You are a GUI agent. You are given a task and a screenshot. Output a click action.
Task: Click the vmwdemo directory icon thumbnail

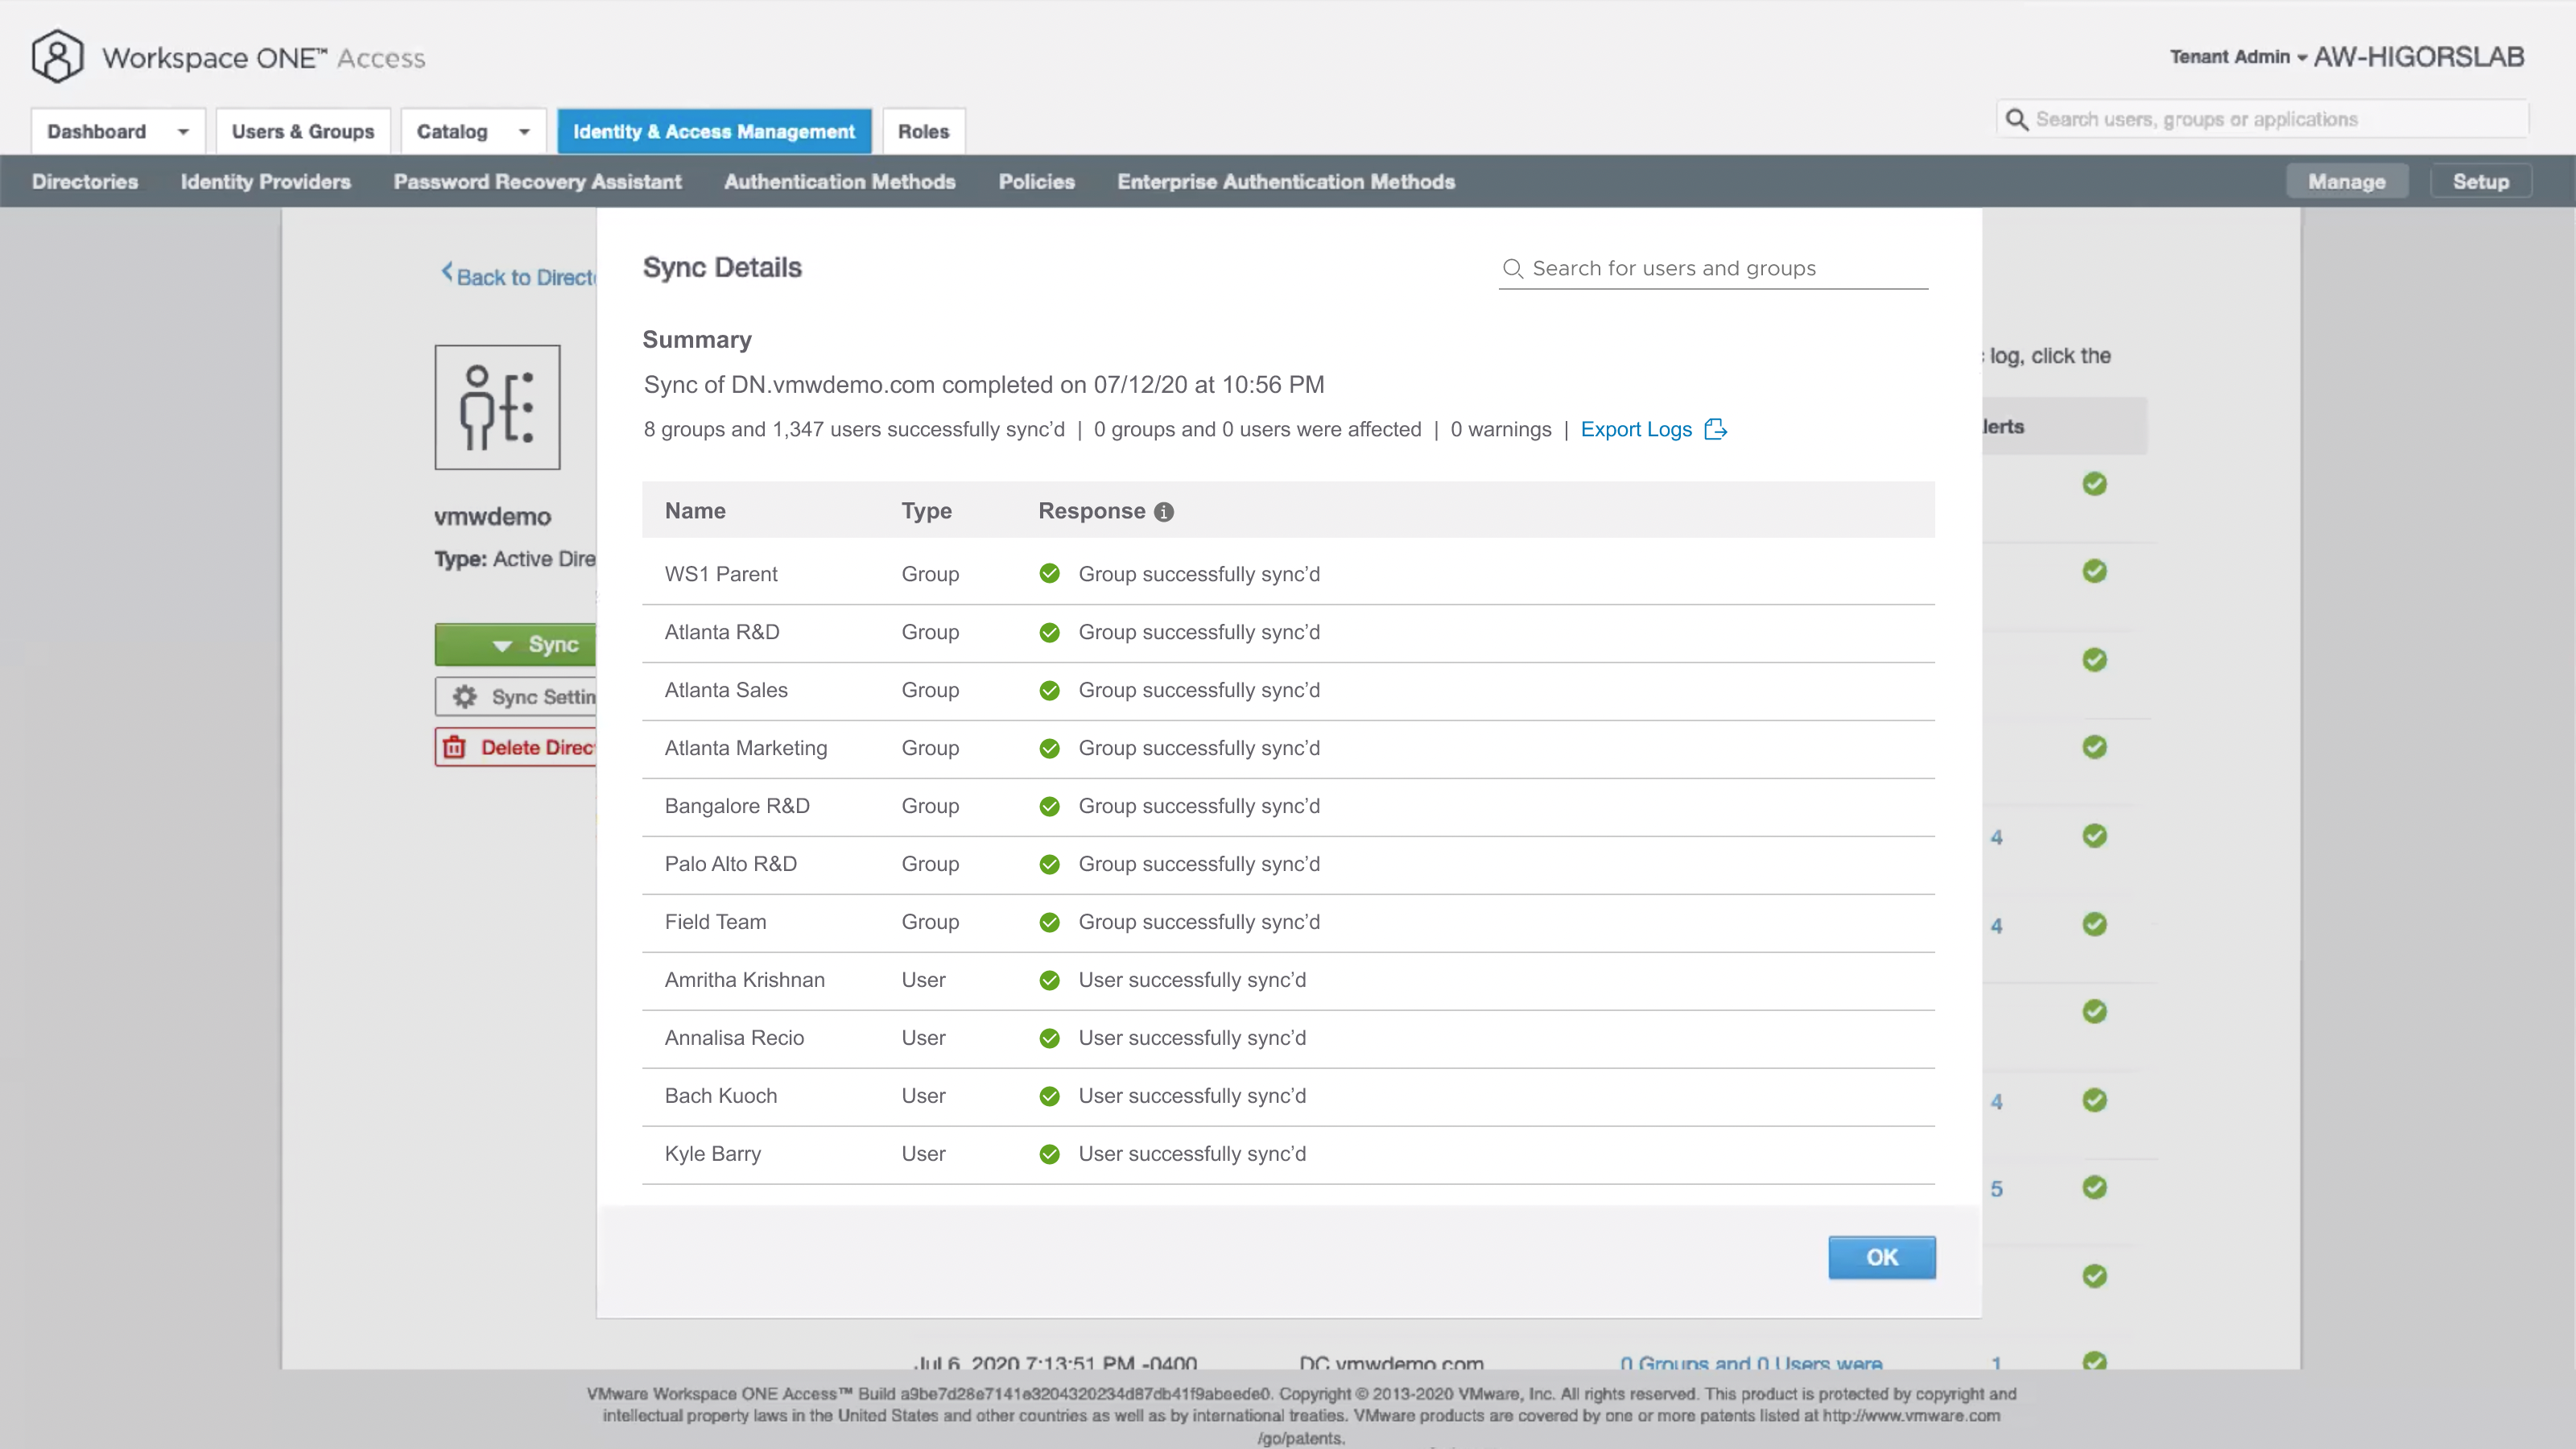(x=497, y=407)
